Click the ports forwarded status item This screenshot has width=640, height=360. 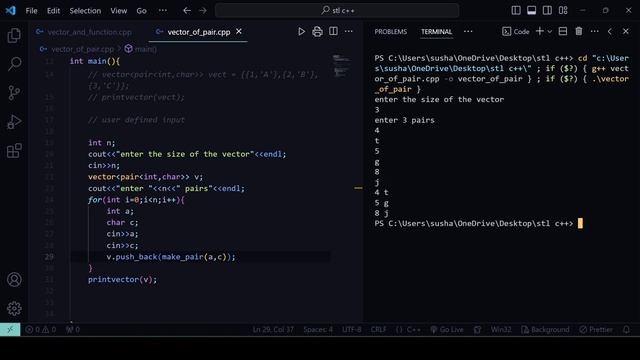click(72, 329)
